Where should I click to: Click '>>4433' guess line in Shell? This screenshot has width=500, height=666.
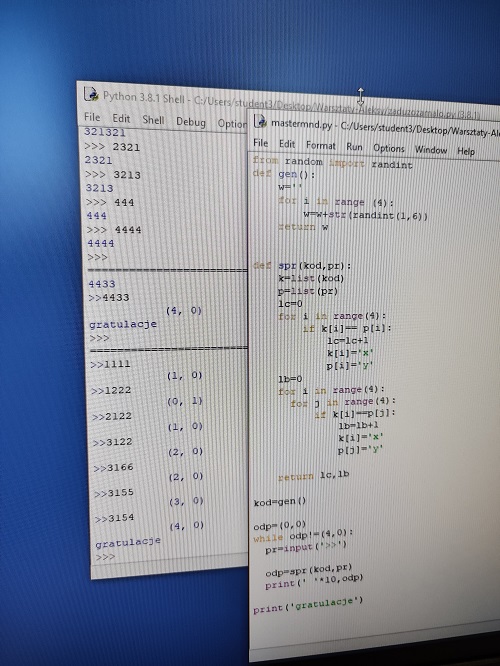point(109,297)
